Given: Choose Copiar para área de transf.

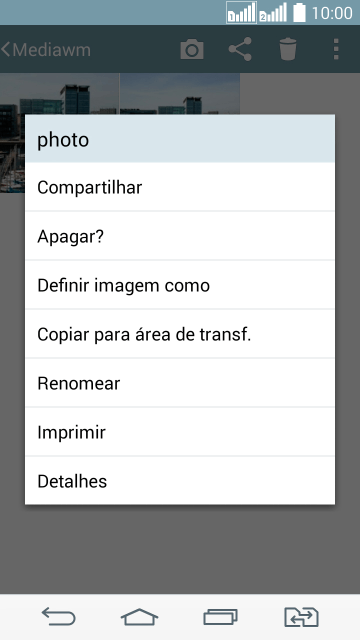Looking at the screenshot, I should pos(180,334).
